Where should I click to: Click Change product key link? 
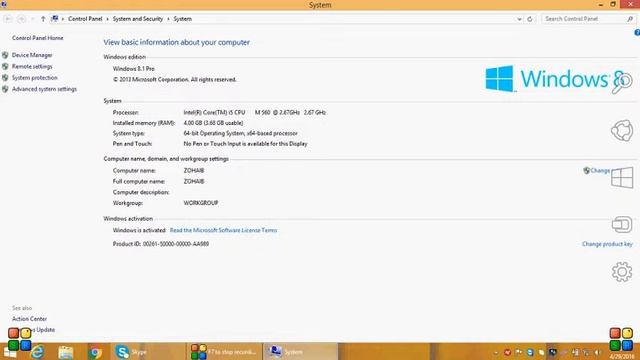(x=607, y=244)
